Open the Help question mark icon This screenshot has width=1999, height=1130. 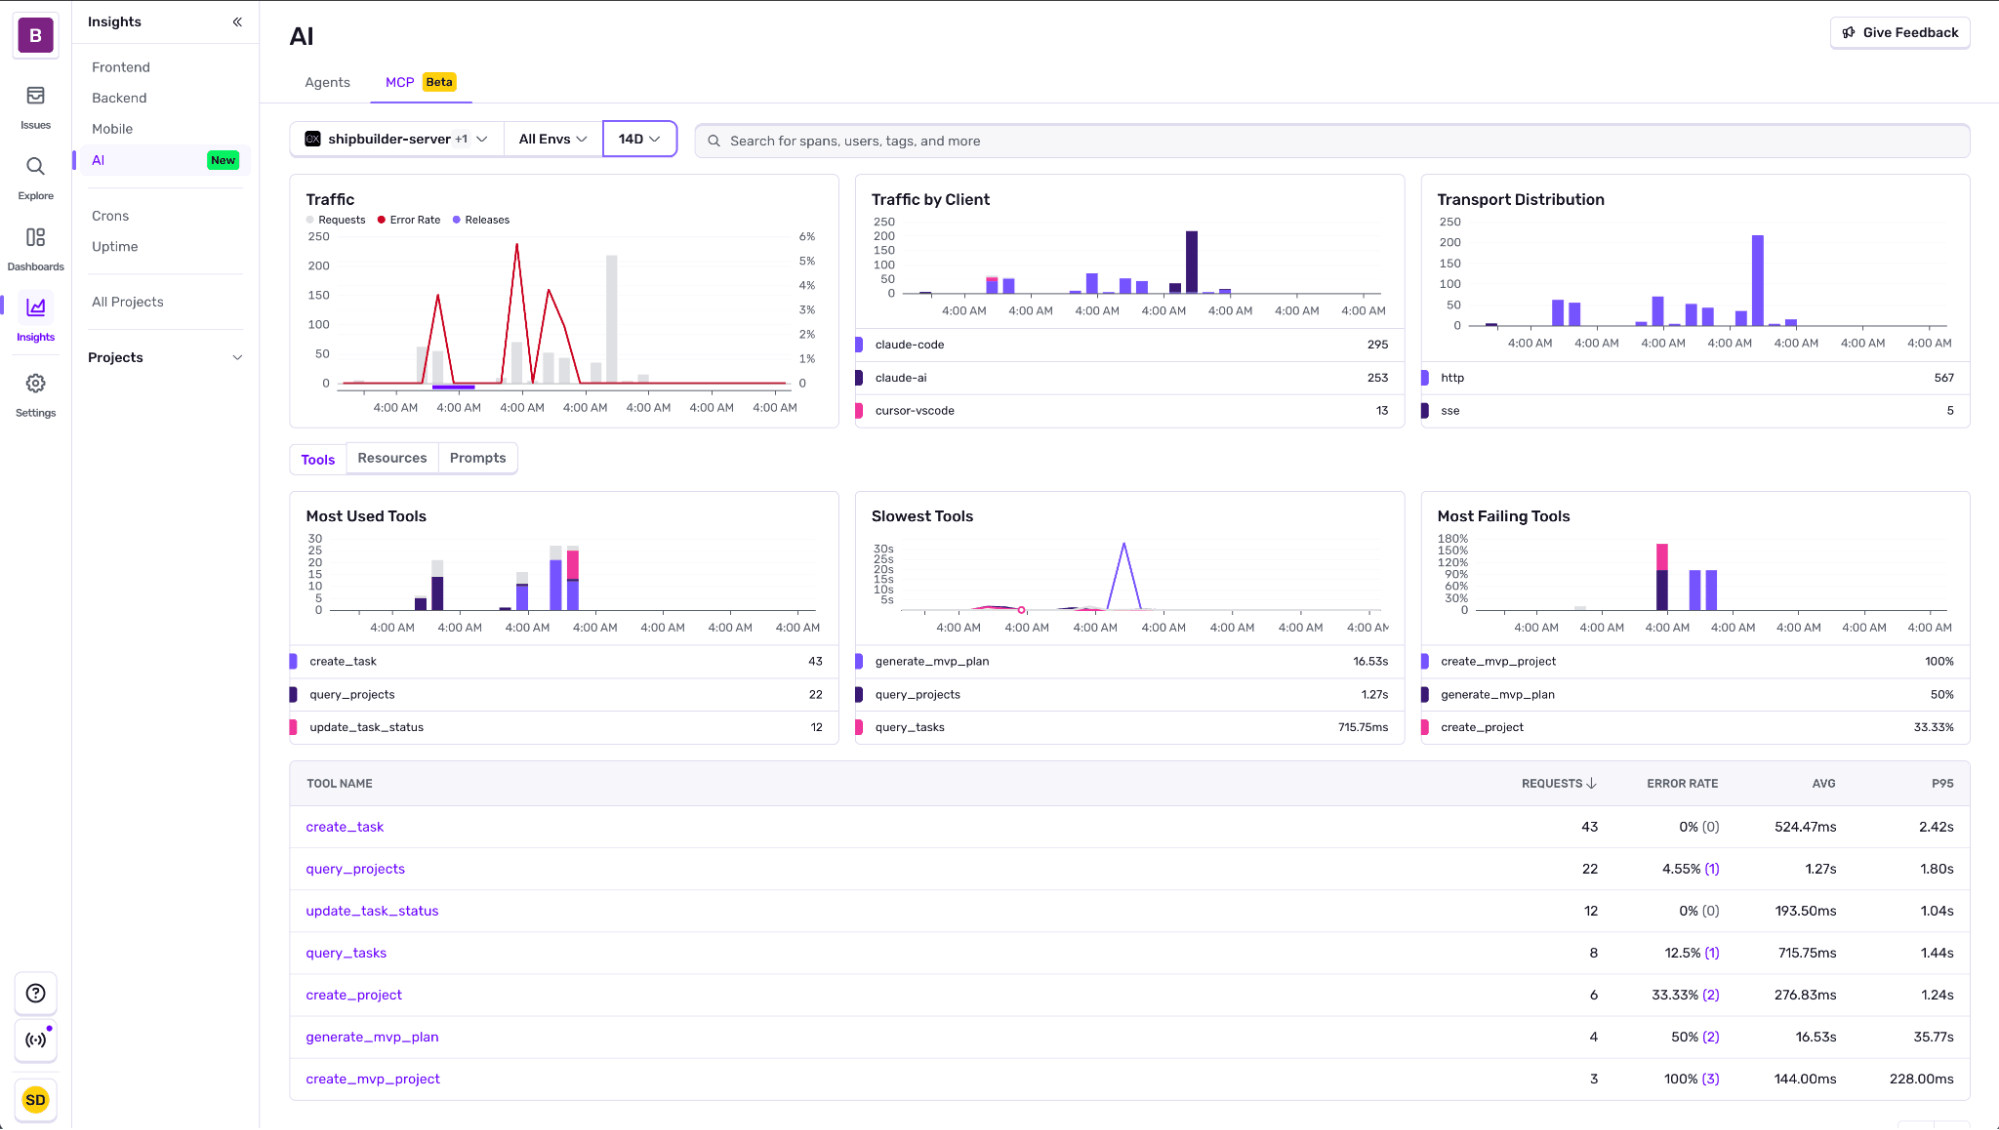pyautogui.click(x=35, y=993)
